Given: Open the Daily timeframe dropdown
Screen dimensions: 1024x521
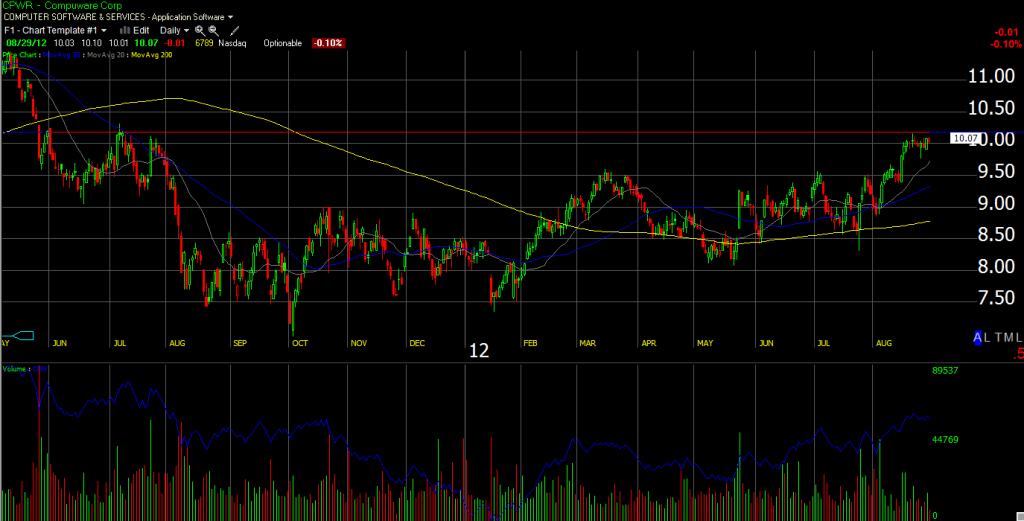Looking at the screenshot, I should pos(174,31).
